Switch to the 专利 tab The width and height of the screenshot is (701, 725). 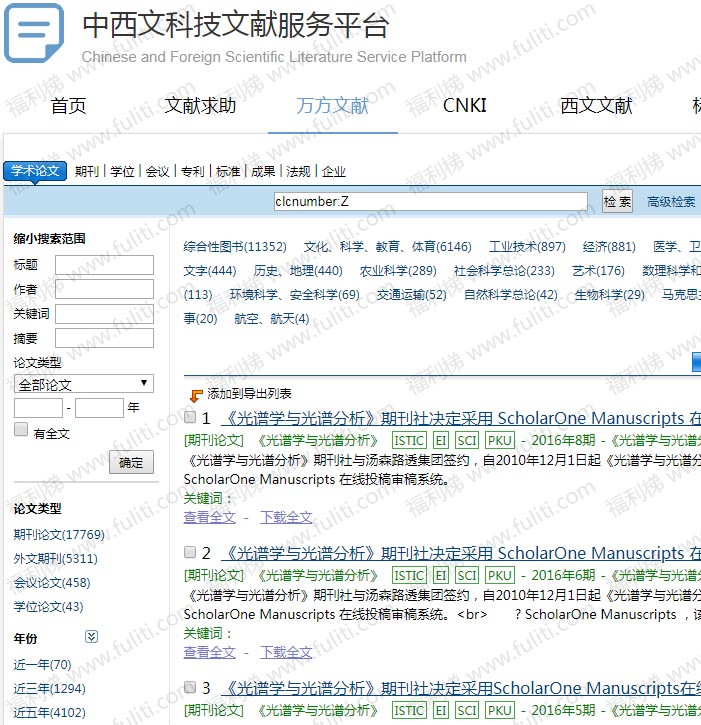click(x=193, y=172)
